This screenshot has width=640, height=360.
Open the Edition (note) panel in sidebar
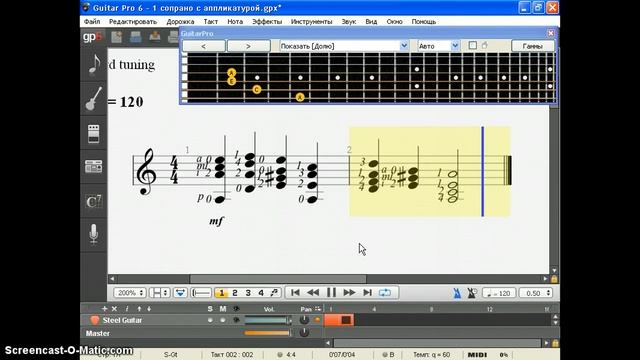coord(94,65)
